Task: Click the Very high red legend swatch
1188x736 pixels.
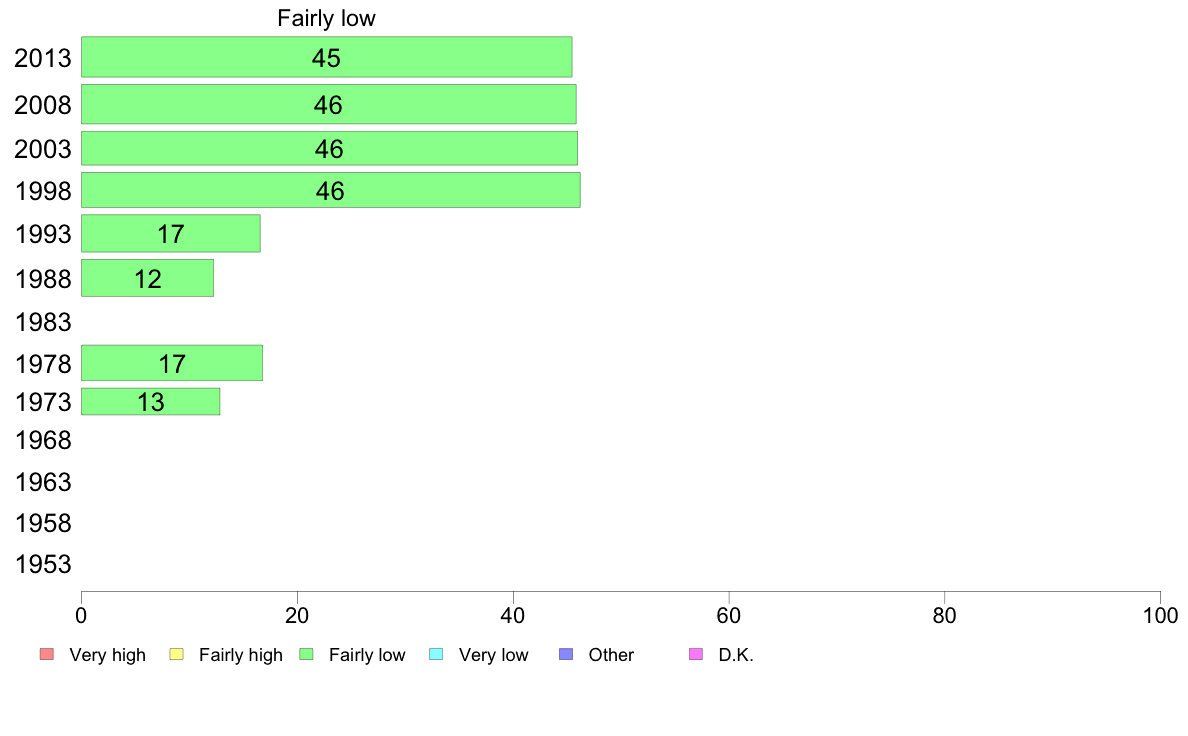Action: pos(47,654)
